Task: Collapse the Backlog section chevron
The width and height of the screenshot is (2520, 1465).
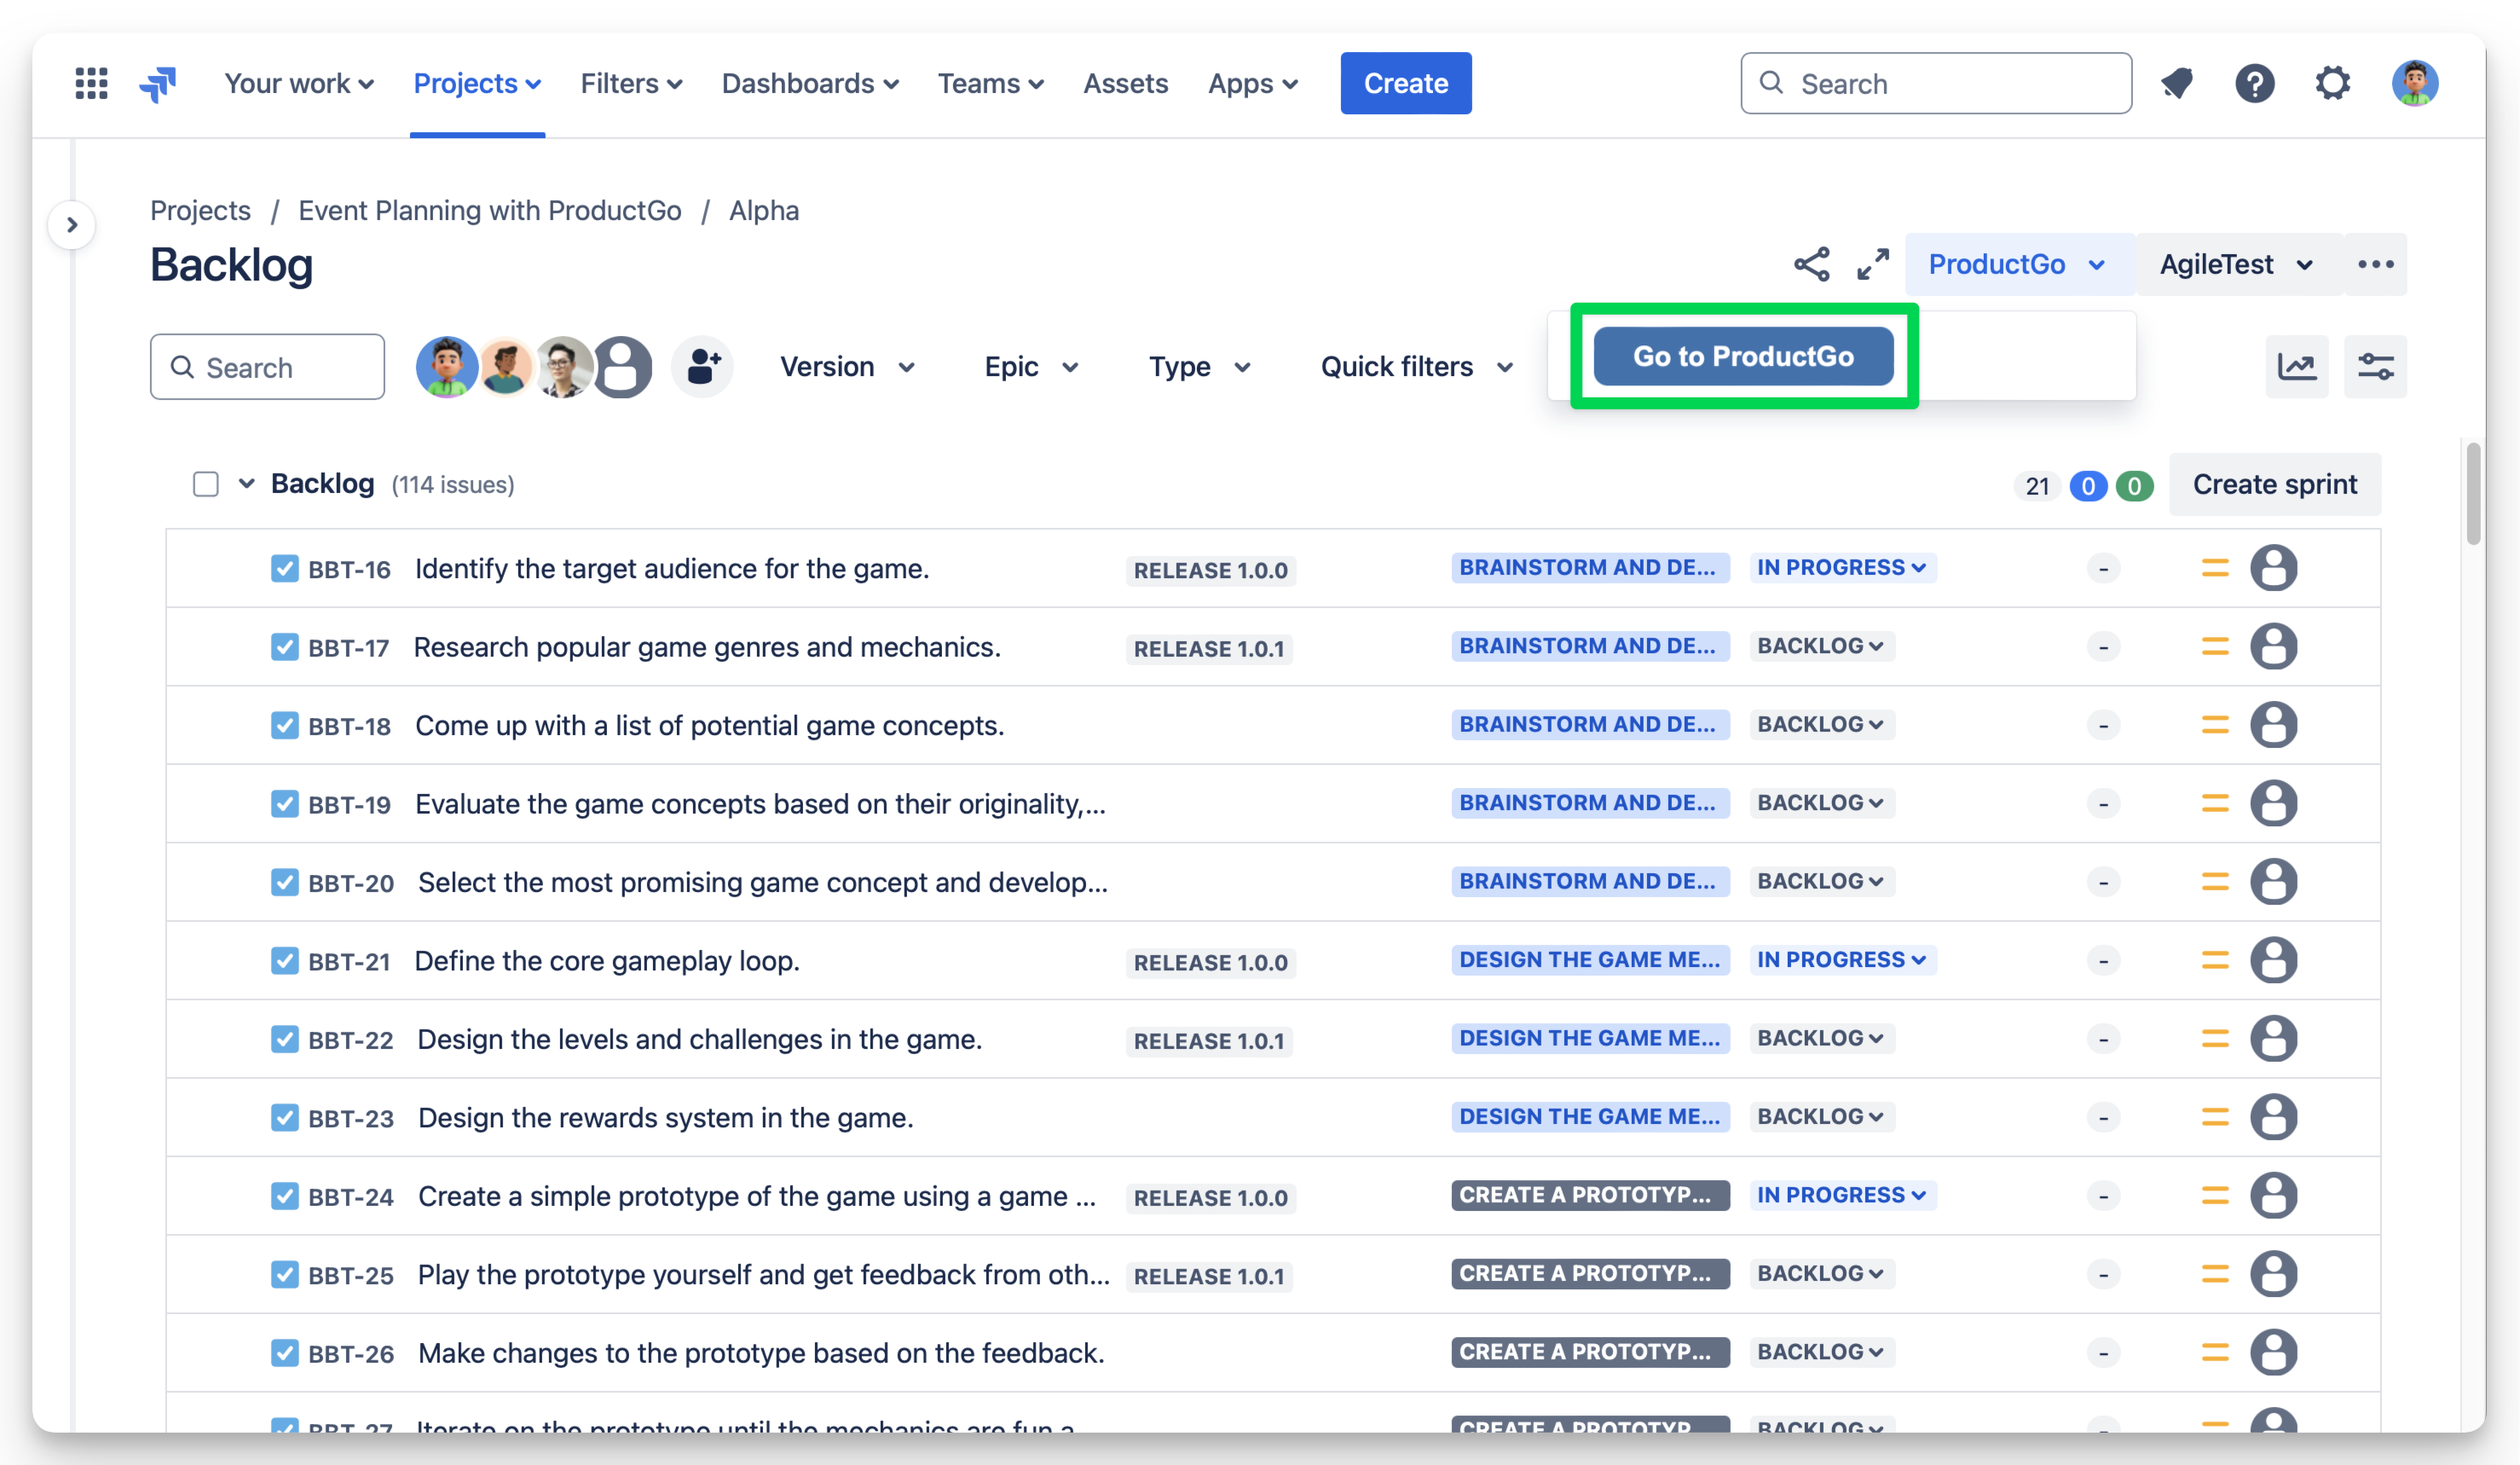Action: 246,483
